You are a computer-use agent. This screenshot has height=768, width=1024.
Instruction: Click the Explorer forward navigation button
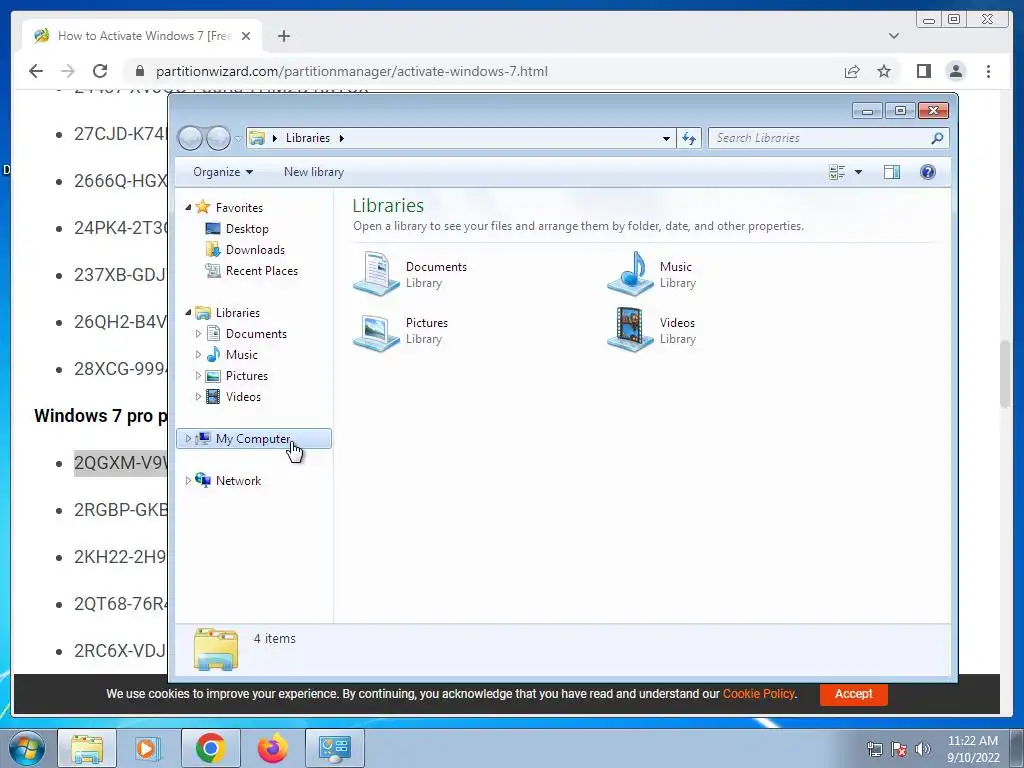click(218, 138)
